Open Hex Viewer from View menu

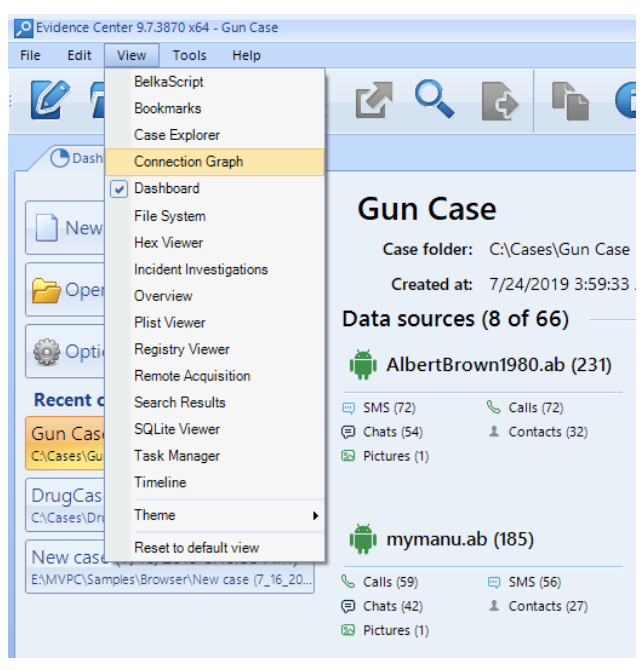click(215, 243)
